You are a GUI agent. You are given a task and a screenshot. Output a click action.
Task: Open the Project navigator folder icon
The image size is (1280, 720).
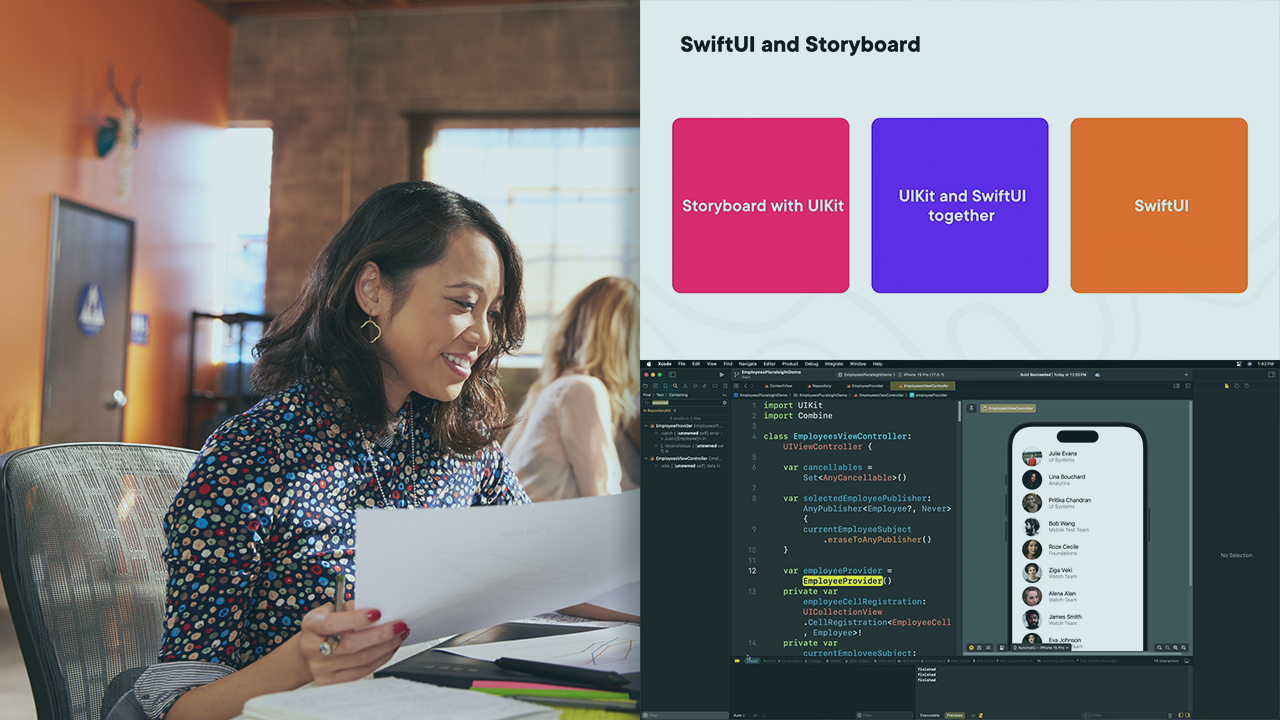pos(645,385)
